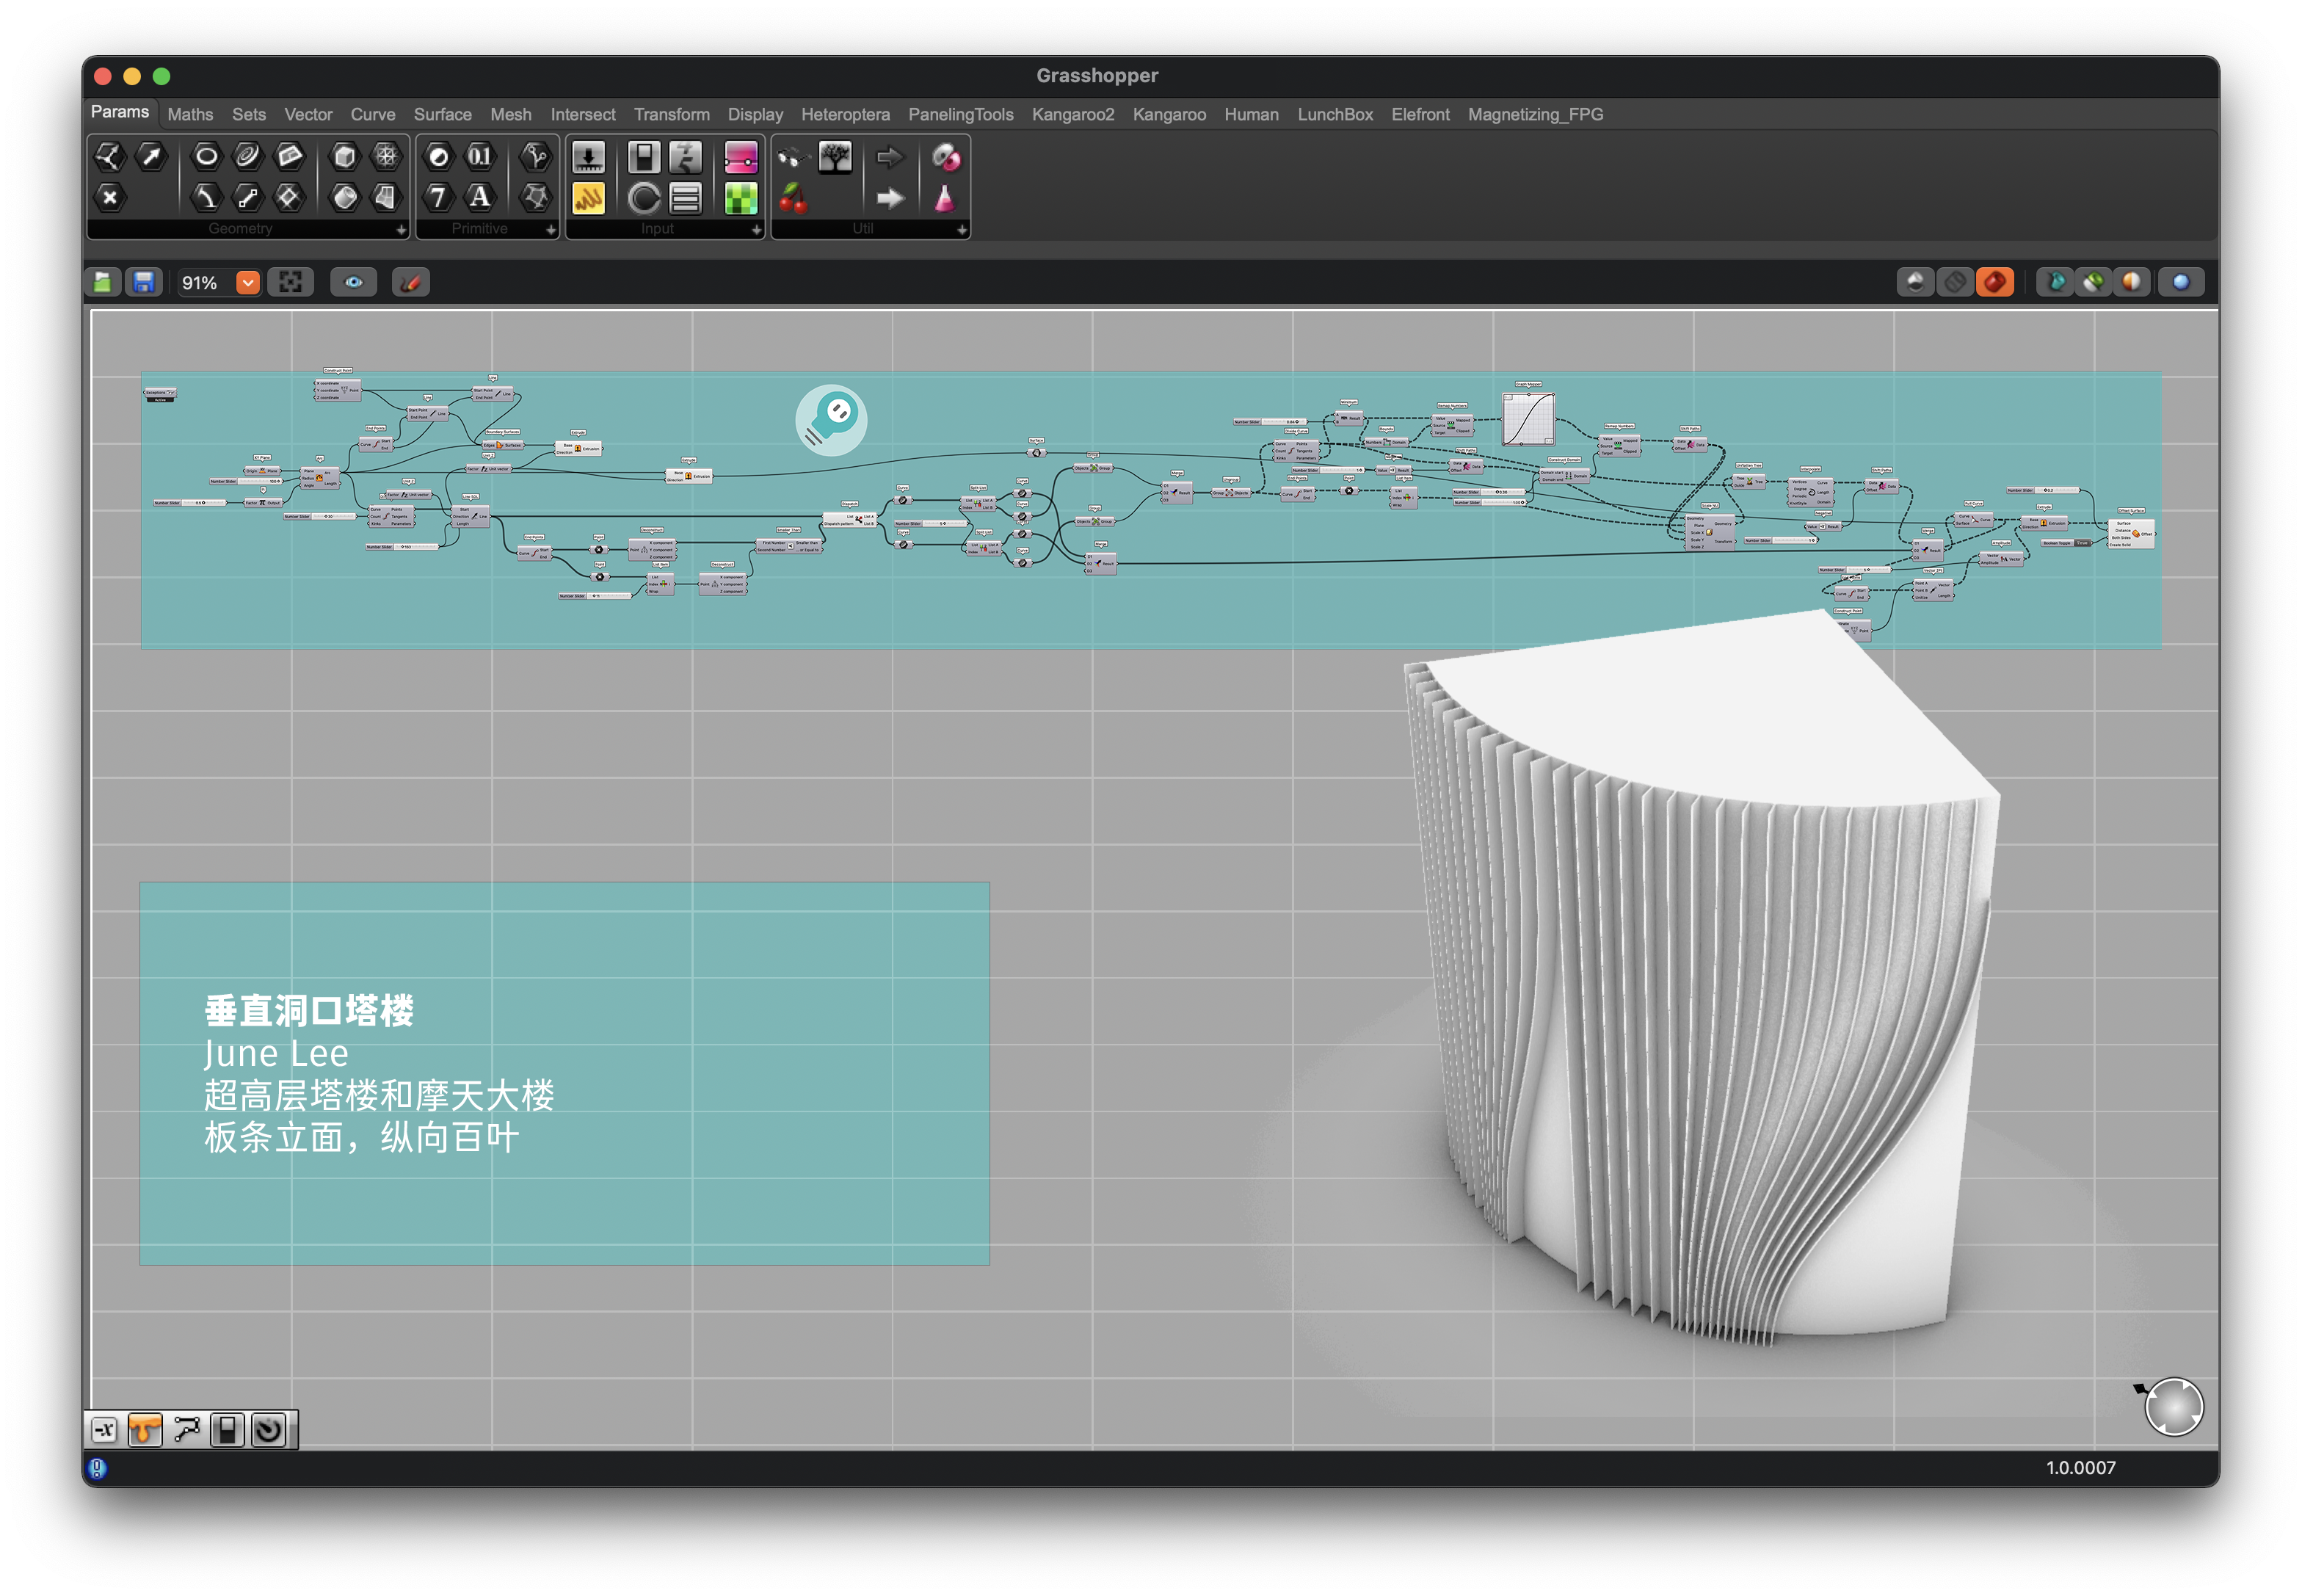Switch to the Kangaroo2 tab
The width and height of the screenshot is (2302, 1596).
coord(1072,115)
